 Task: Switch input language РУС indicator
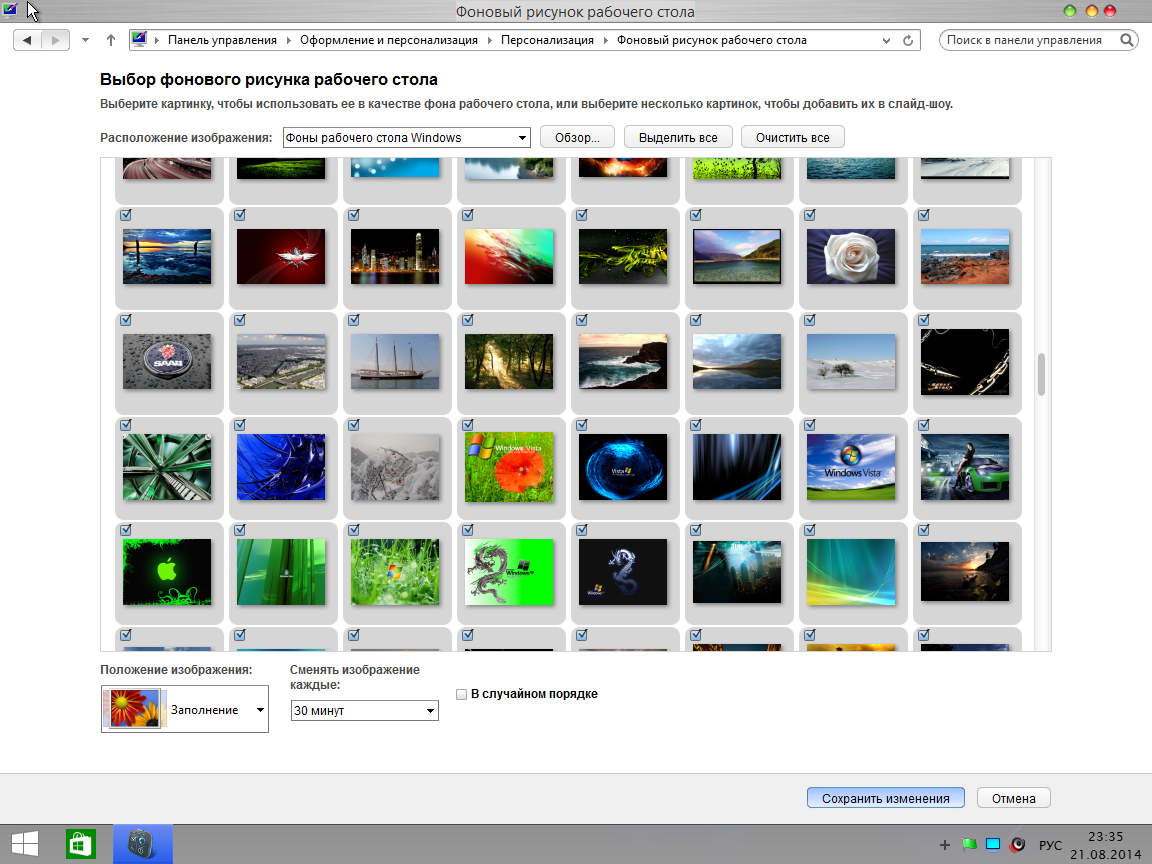(x=1050, y=846)
